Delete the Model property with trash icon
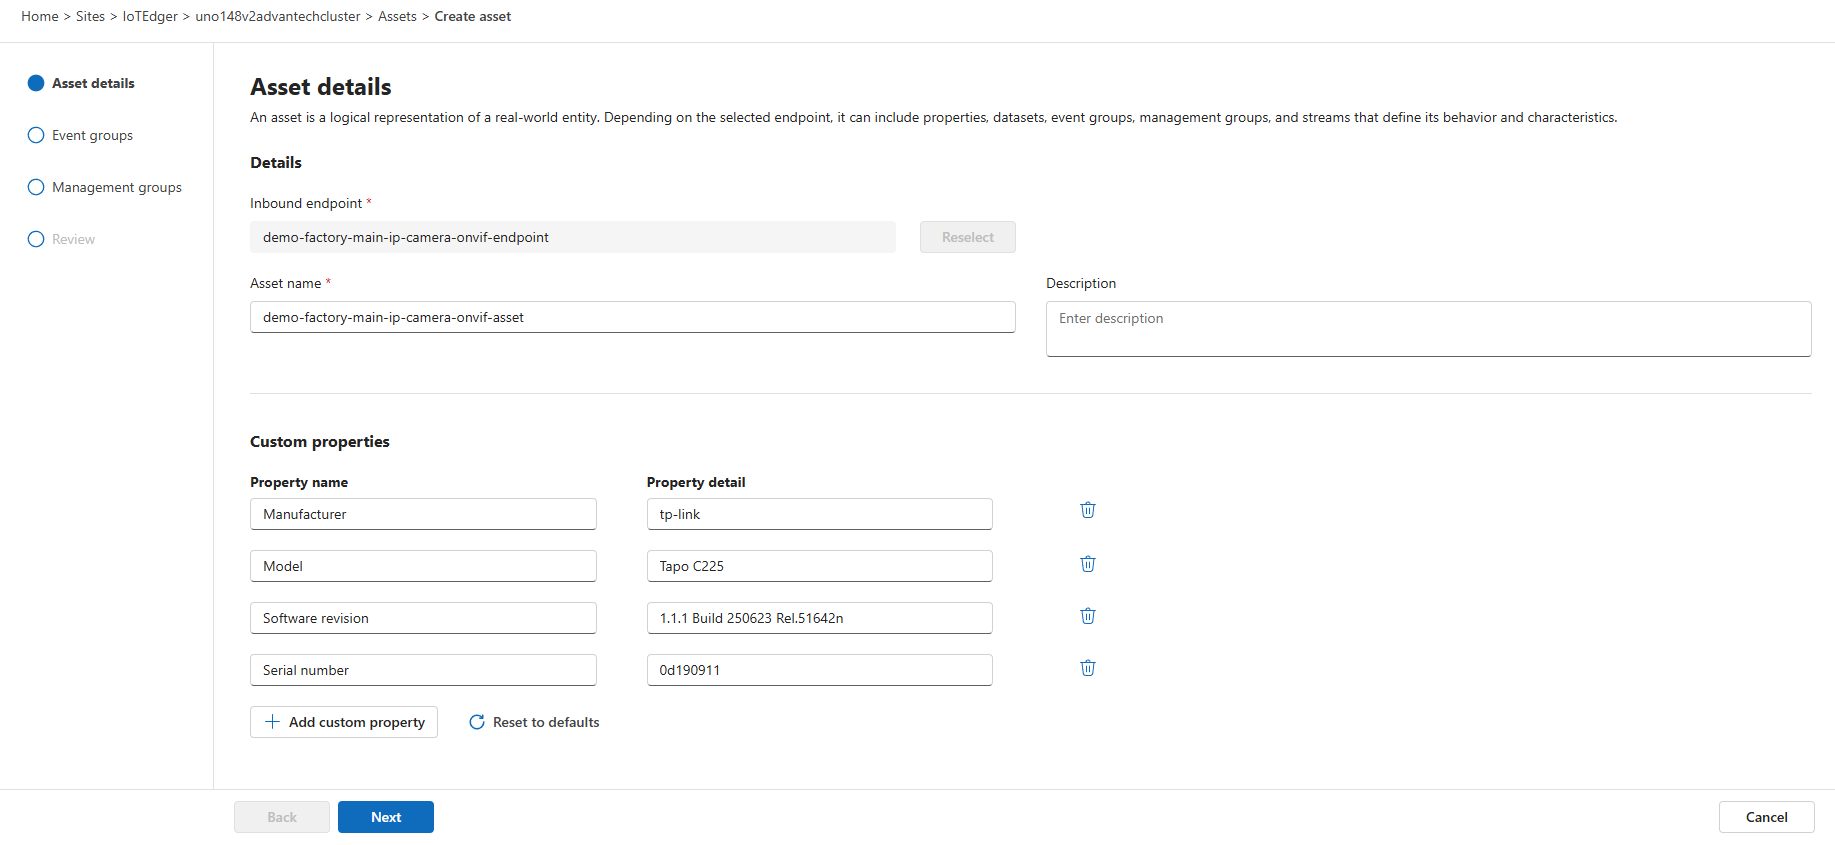The image size is (1835, 845). pyautogui.click(x=1088, y=564)
